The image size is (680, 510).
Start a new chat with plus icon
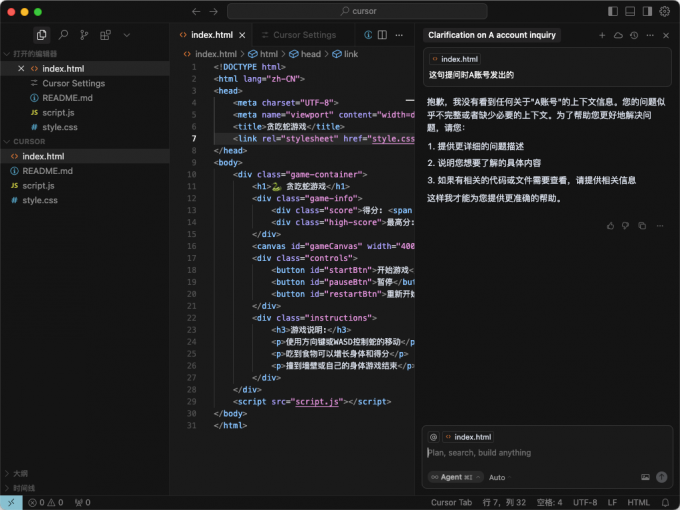[x=602, y=35]
